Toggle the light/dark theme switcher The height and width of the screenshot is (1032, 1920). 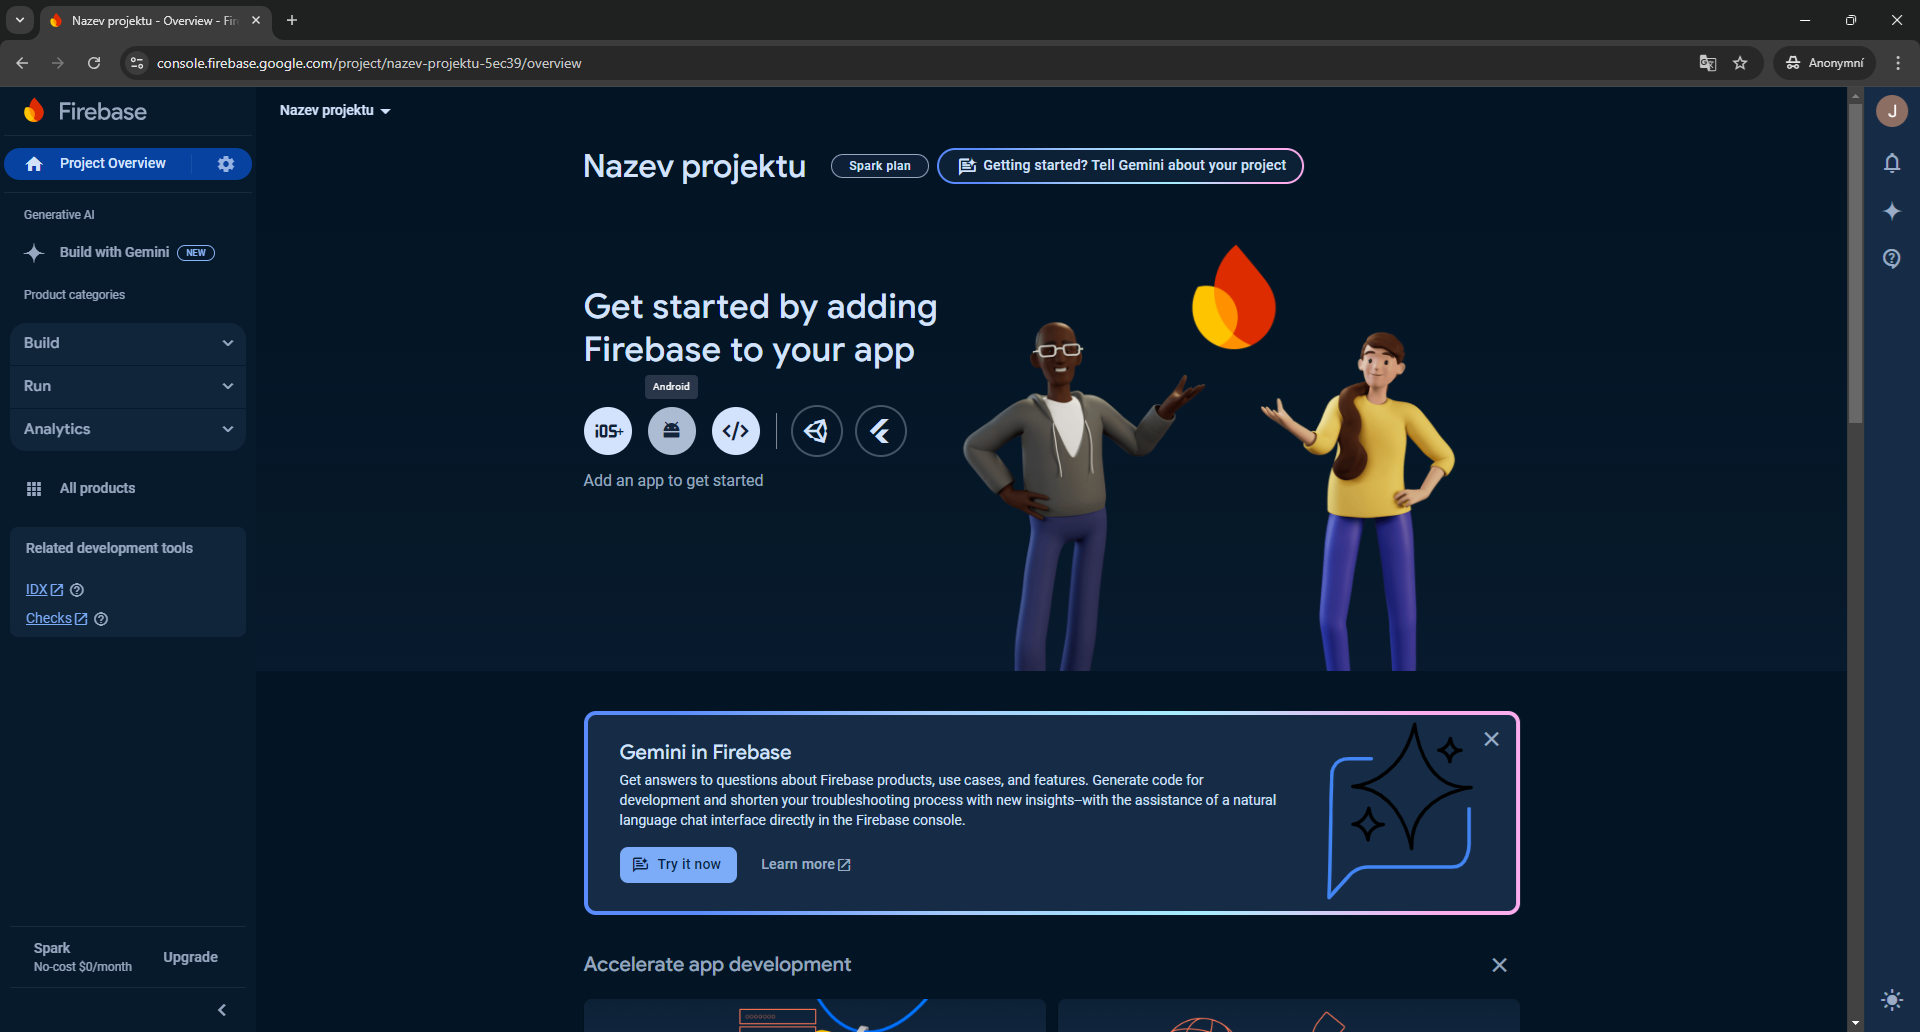(x=1892, y=1000)
